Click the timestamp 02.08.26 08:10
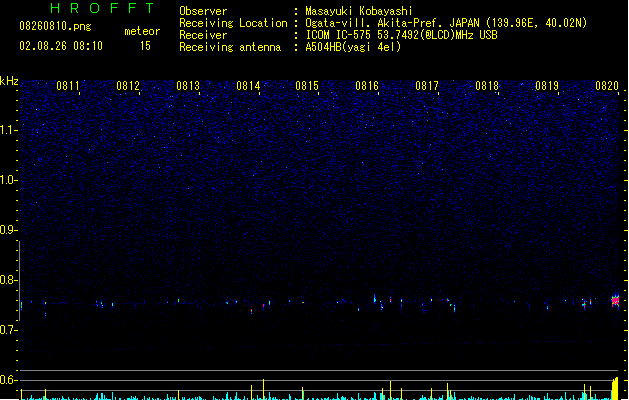This screenshot has width=629, height=400. tap(61, 46)
